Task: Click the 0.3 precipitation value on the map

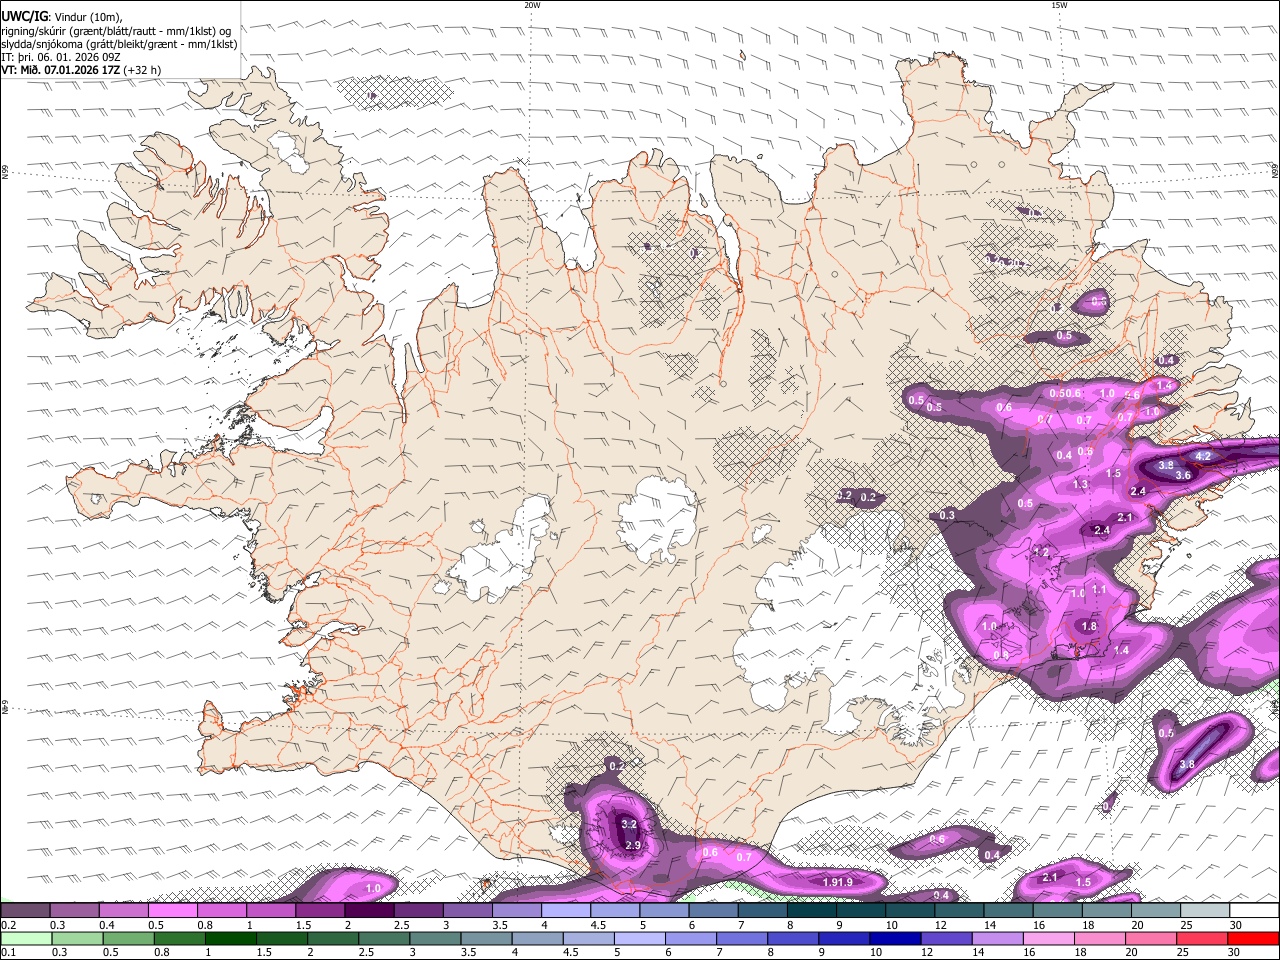Action: click(947, 515)
